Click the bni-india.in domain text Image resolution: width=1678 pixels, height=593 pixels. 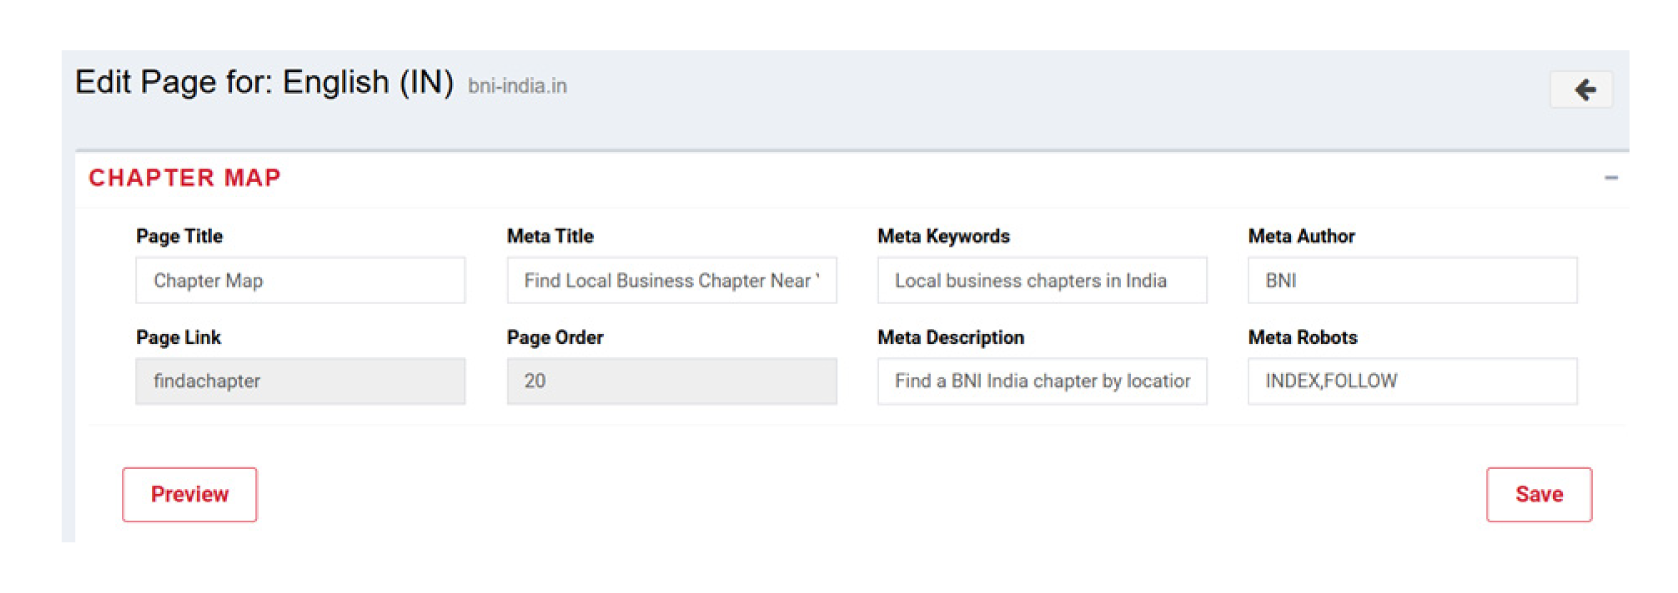coord(517,86)
